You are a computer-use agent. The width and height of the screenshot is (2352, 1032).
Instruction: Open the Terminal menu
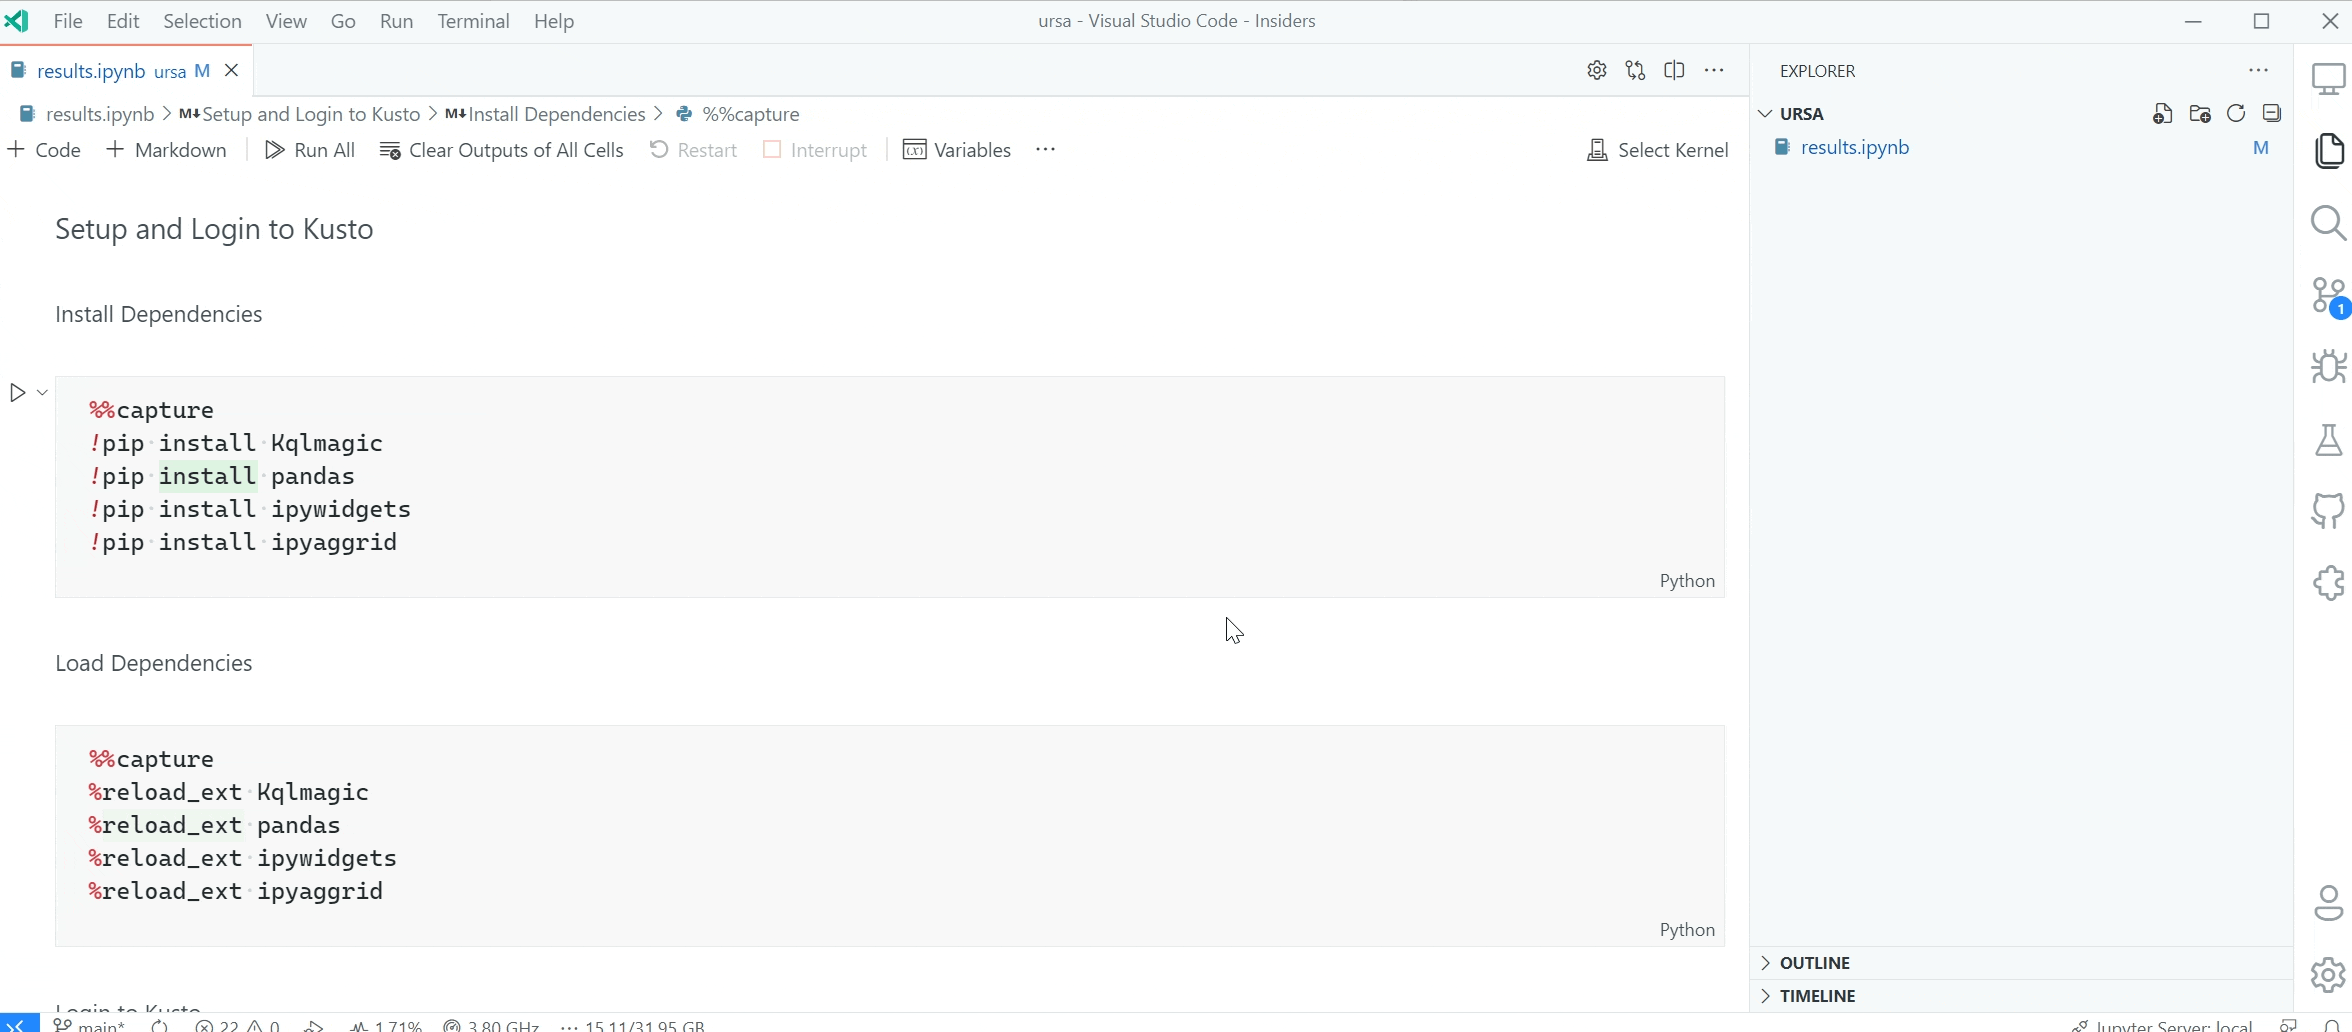tap(474, 21)
